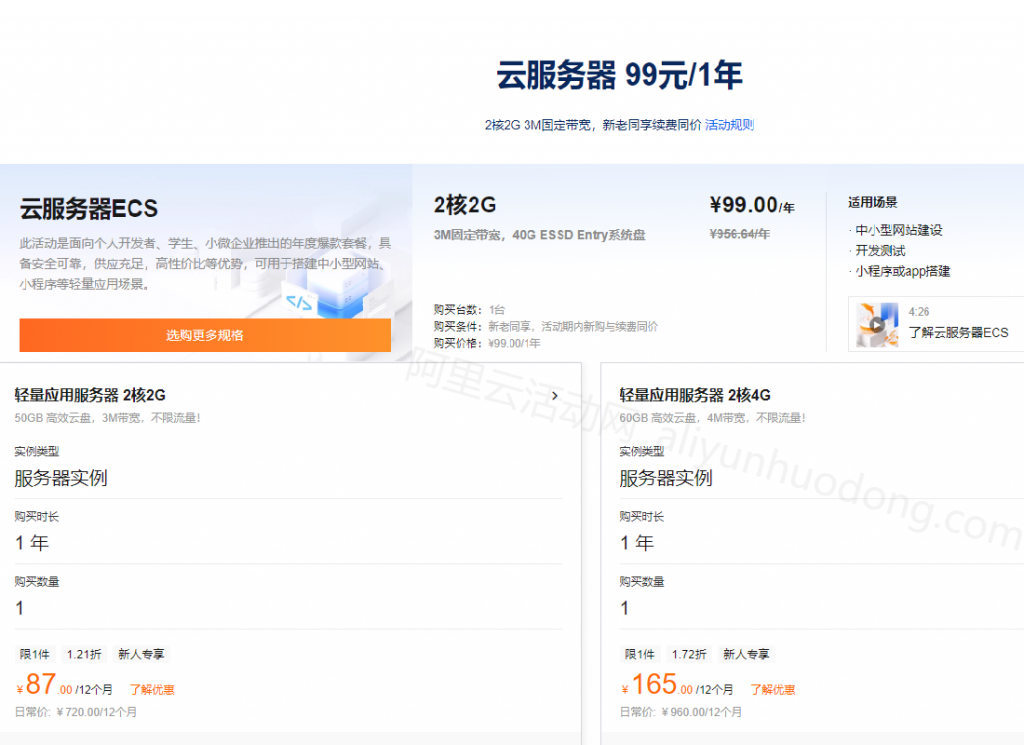
Task: Click the ¥165.00/12个月 price
Action: 677,685
